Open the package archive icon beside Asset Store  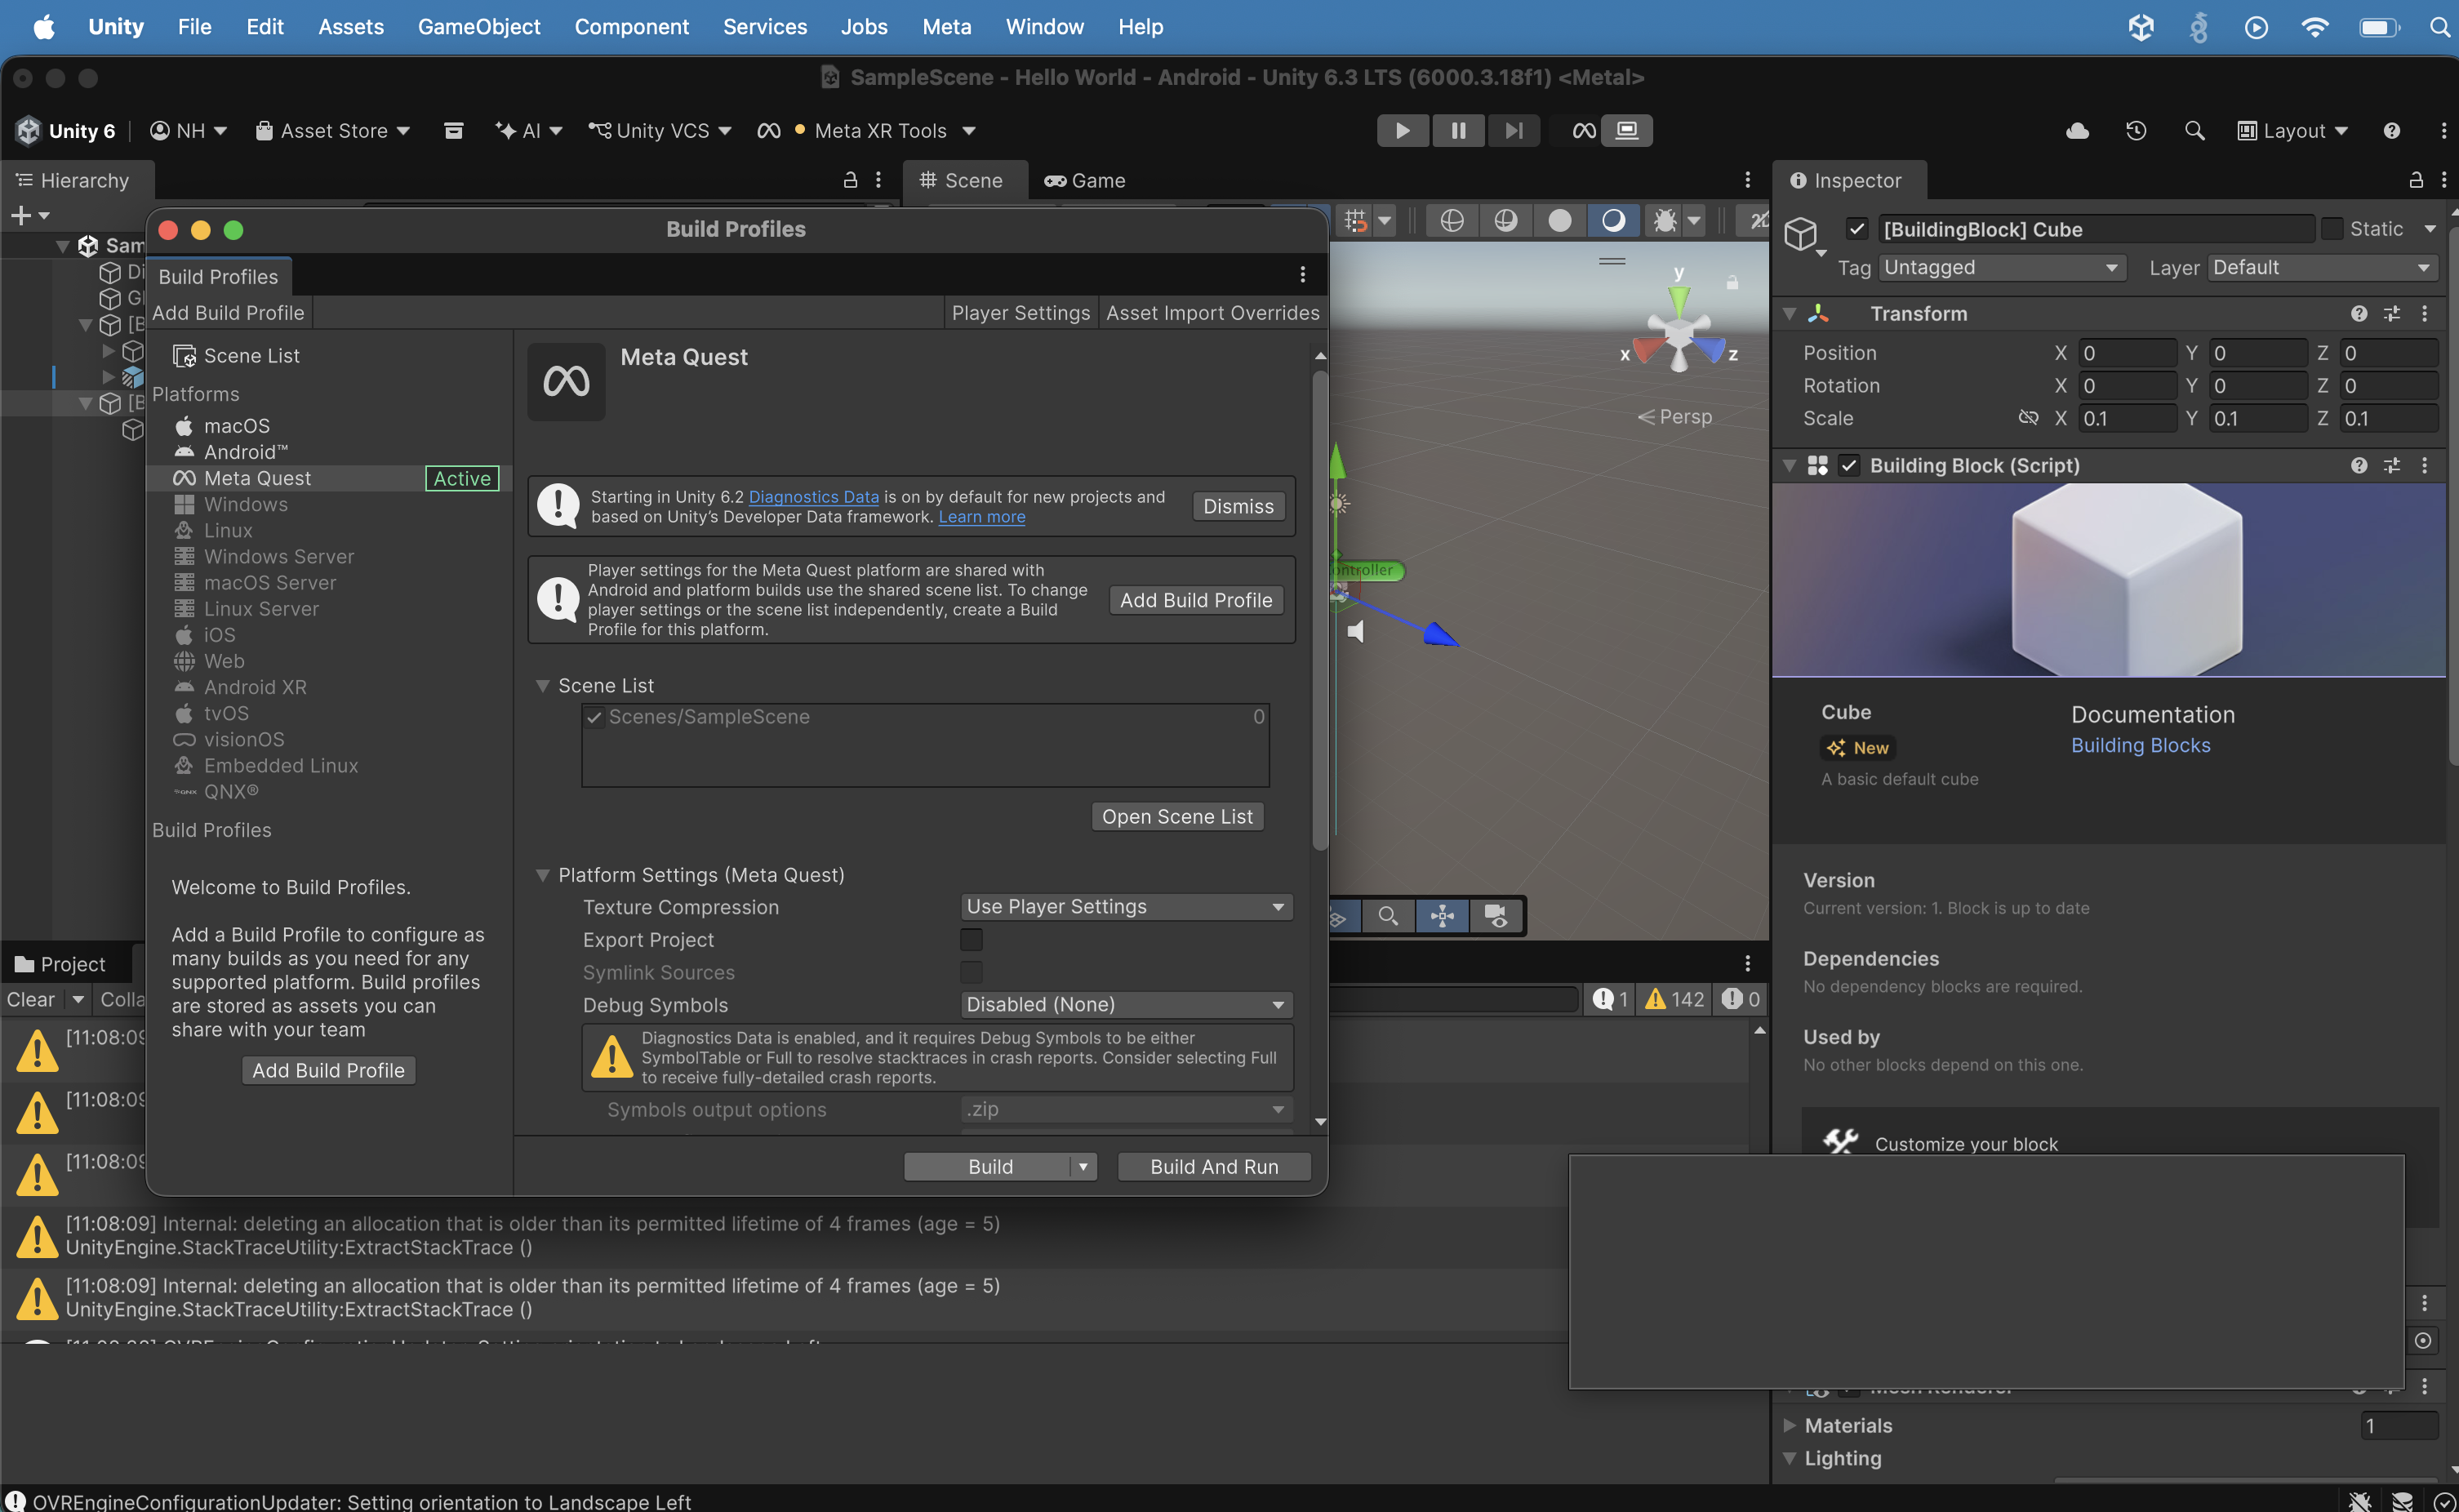pyautogui.click(x=453, y=131)
